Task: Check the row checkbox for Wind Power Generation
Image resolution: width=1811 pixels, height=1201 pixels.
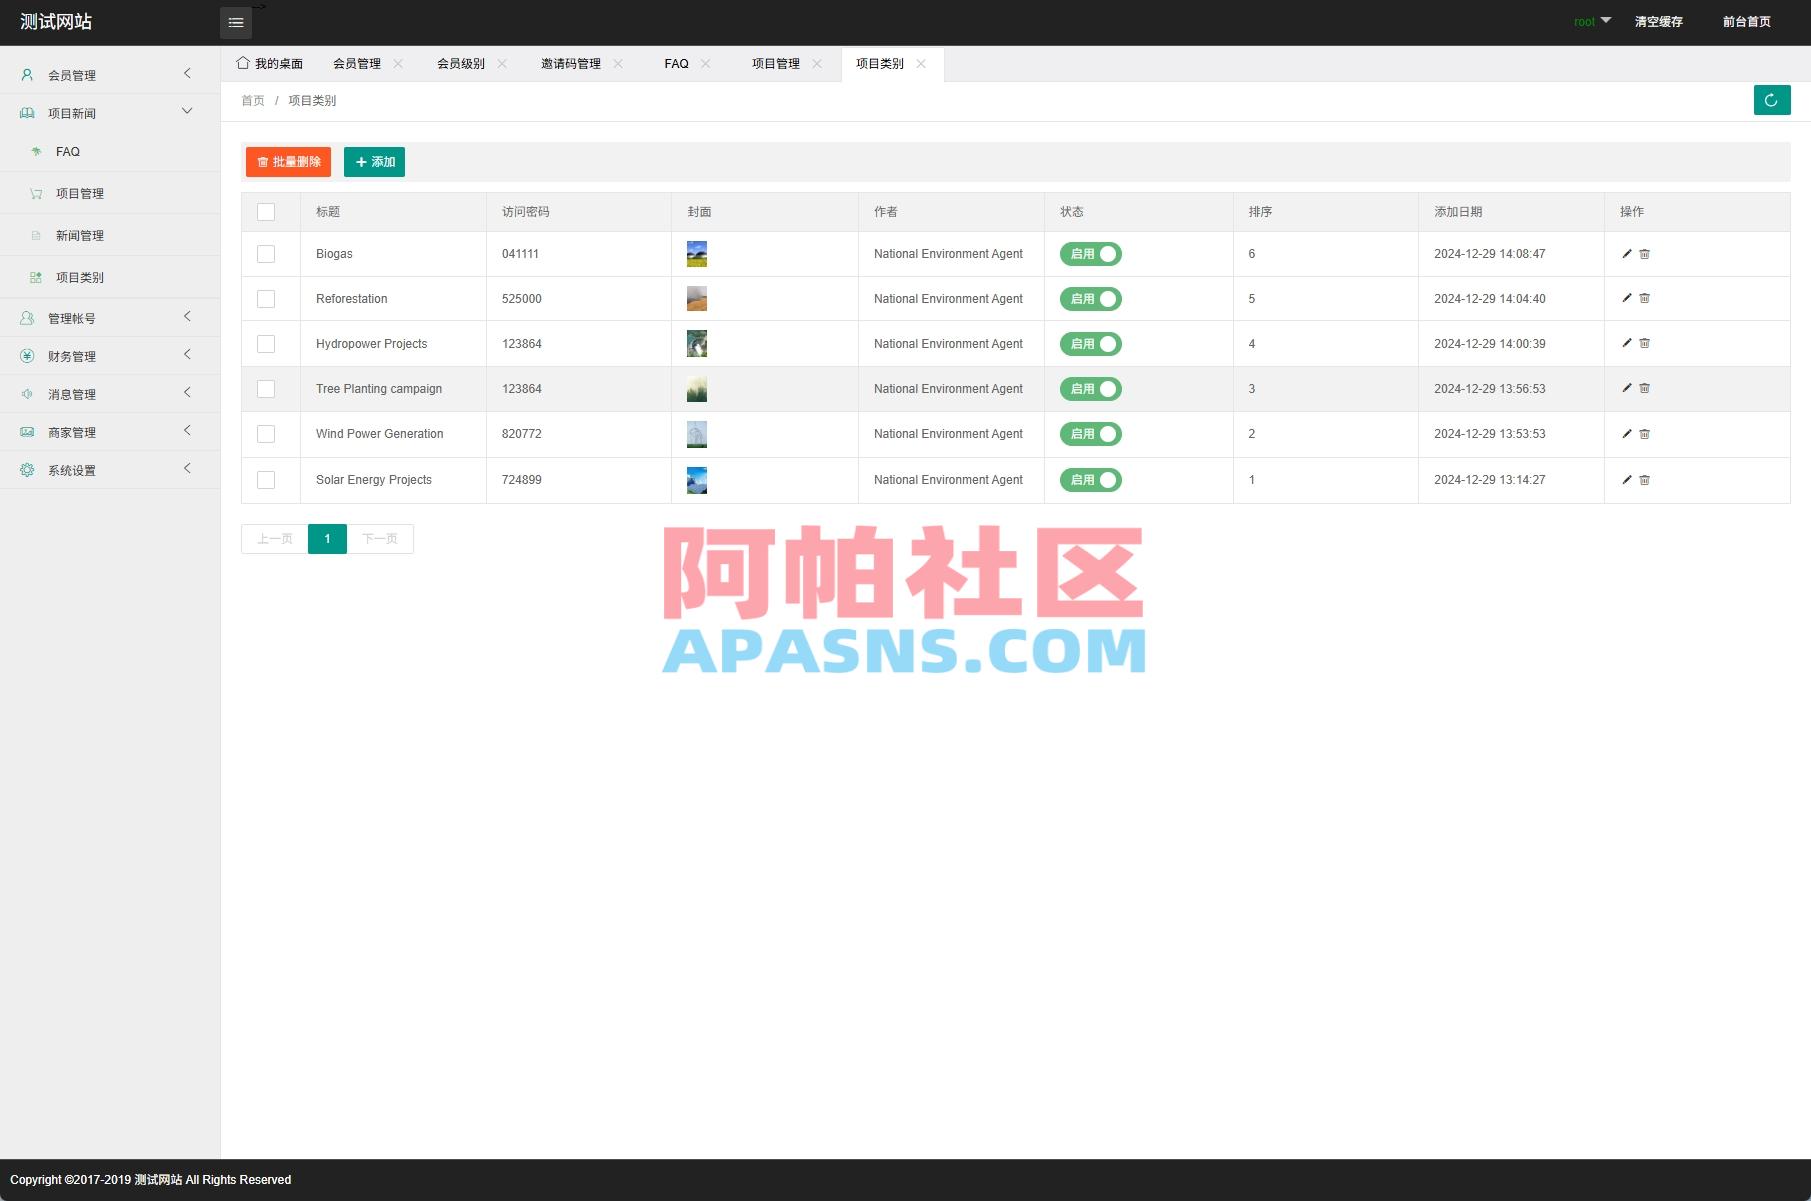Action: [x=266, y=434]
